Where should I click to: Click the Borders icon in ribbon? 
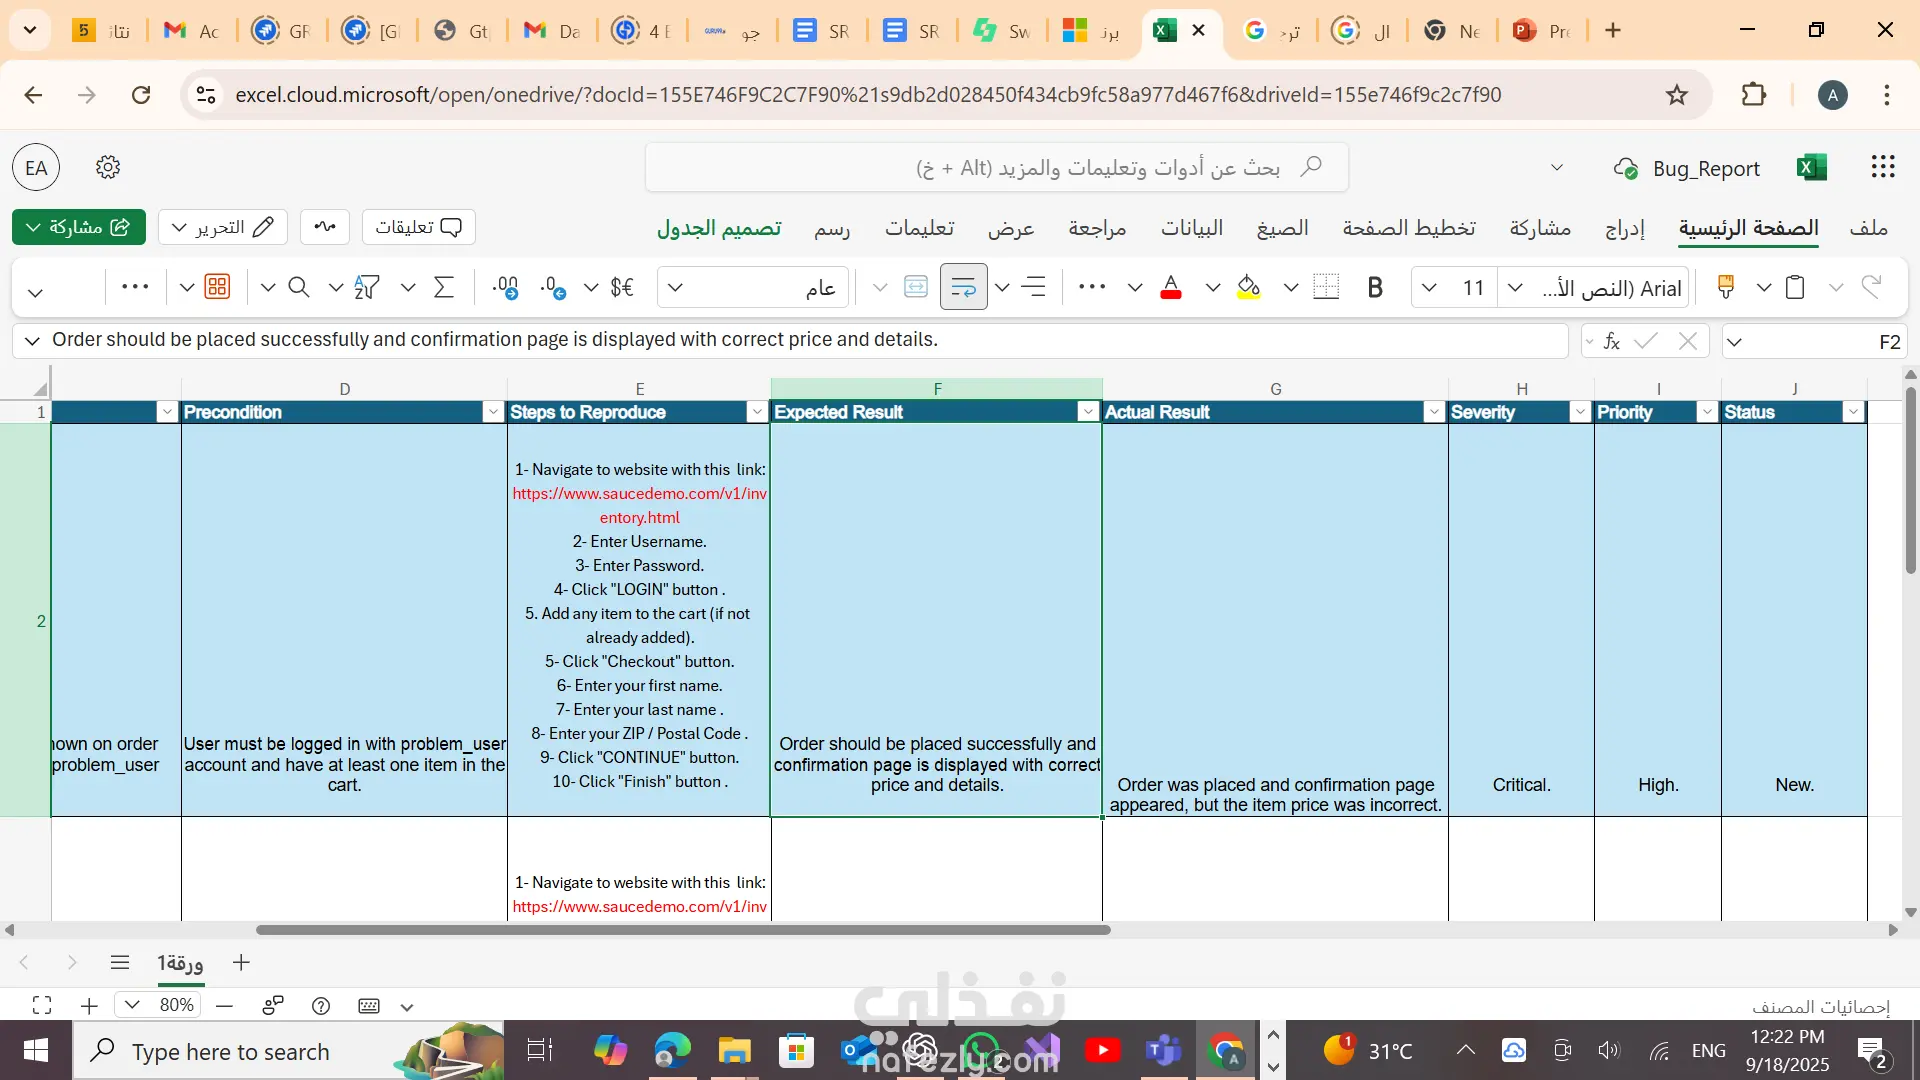[x=1326, y=288]
